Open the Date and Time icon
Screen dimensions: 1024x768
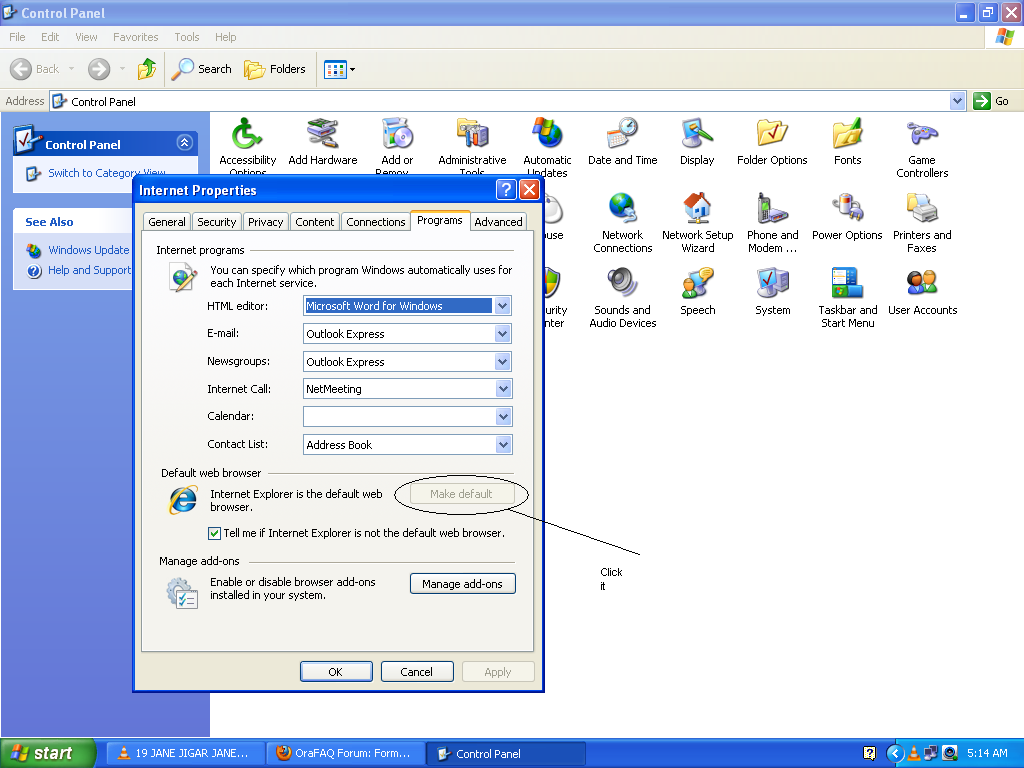point(622,142)
